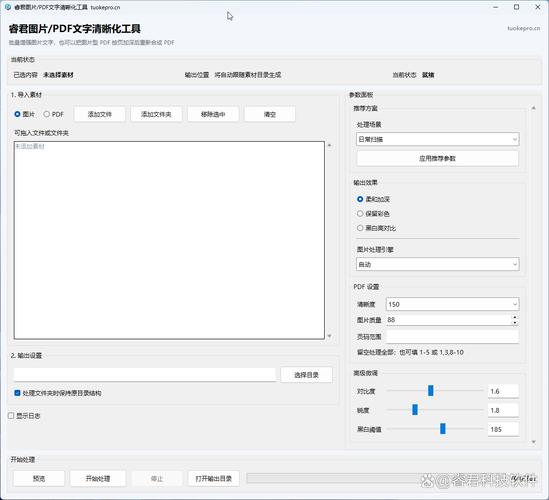Screen dimensions: 549x500
Task: Click the 添加文件夹 button
Action: click(x=156, y=114)
